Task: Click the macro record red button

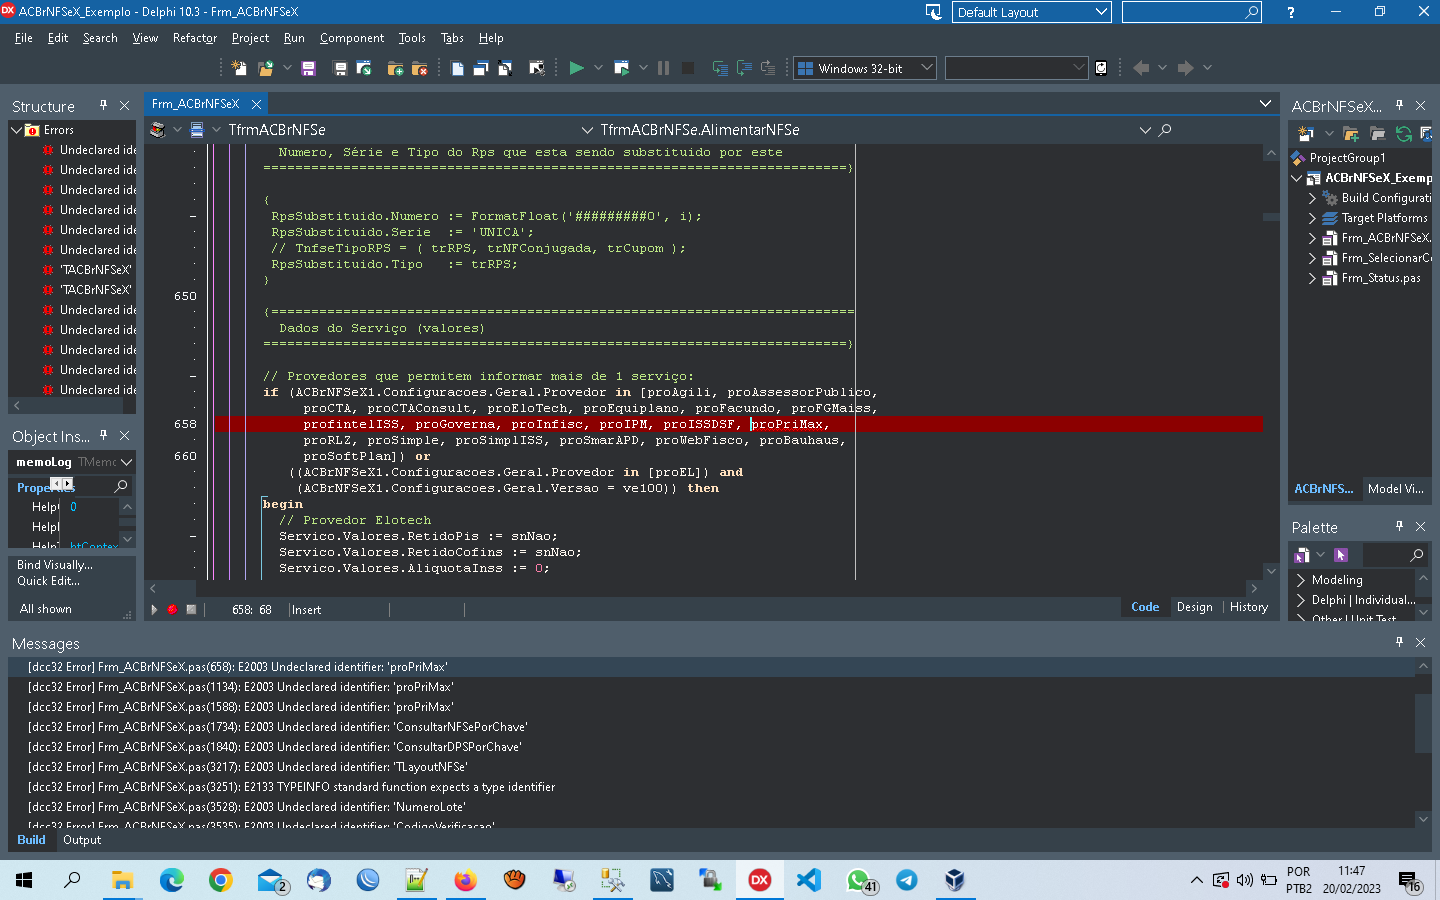Action: 172,609
